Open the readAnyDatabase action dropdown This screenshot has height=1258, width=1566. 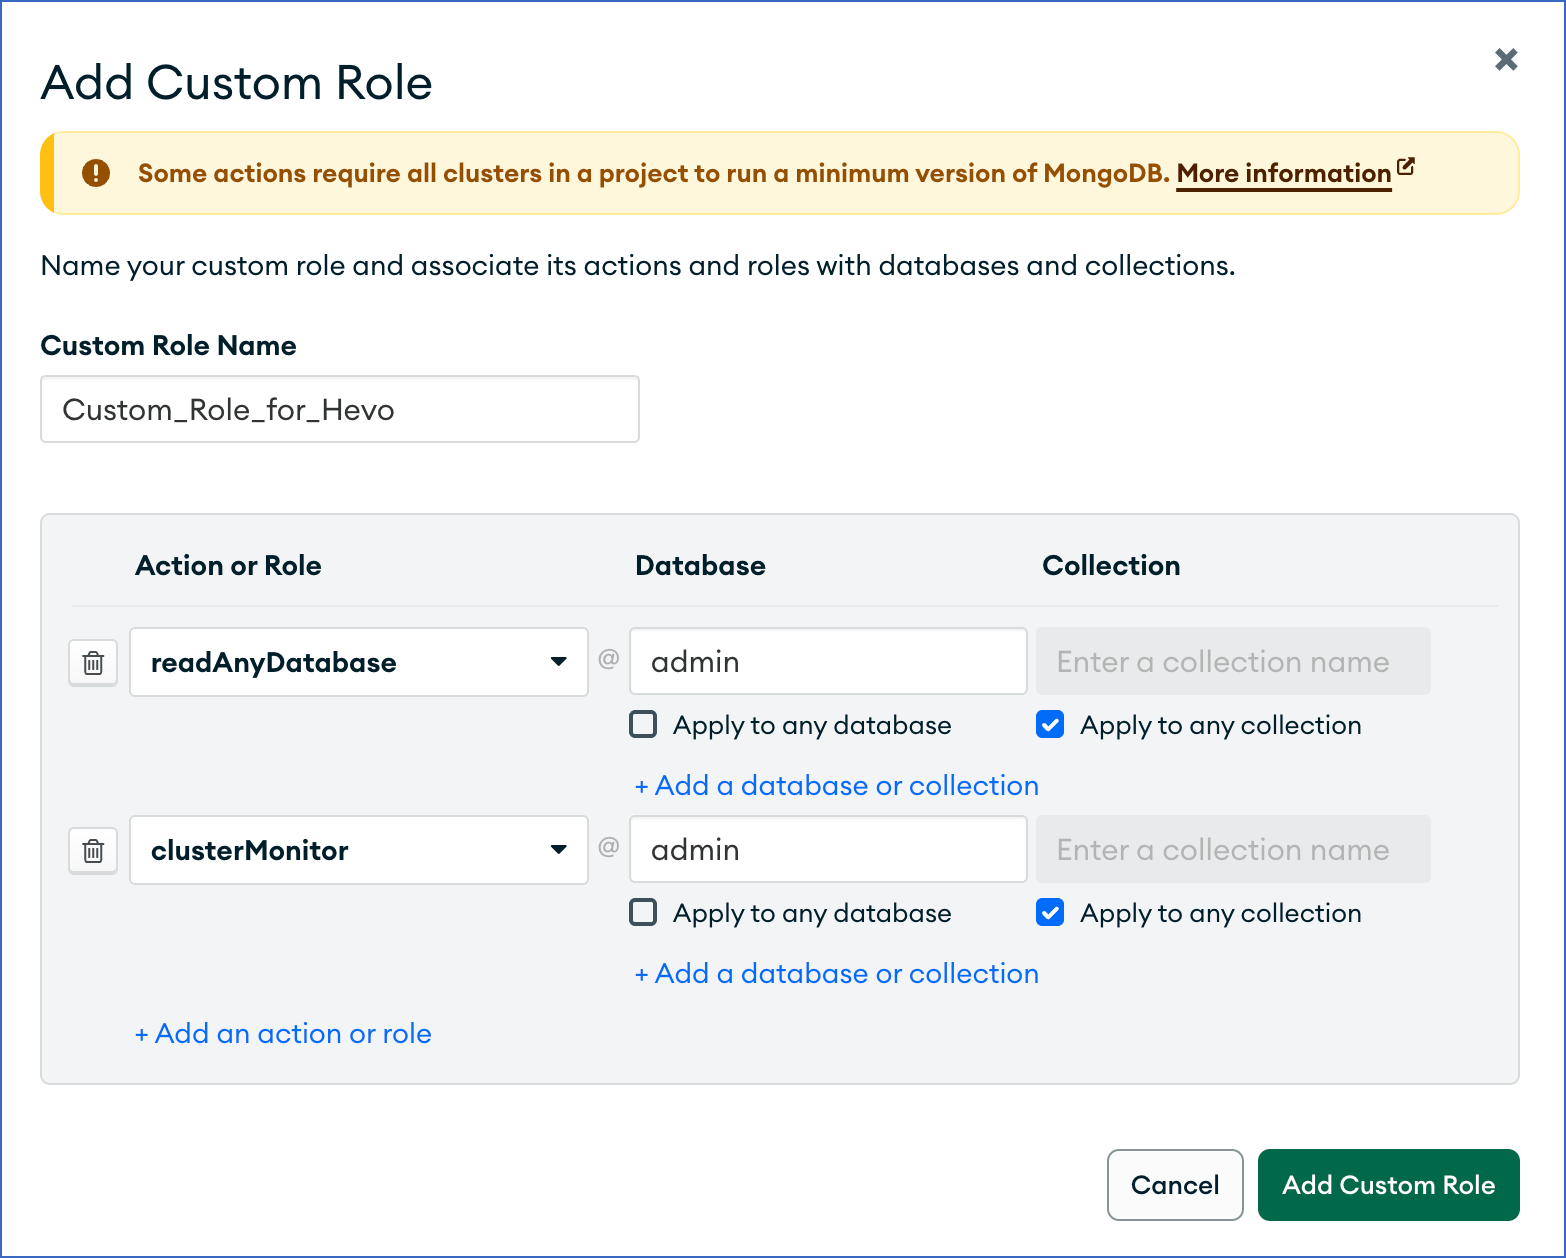(x=359, y=662)
